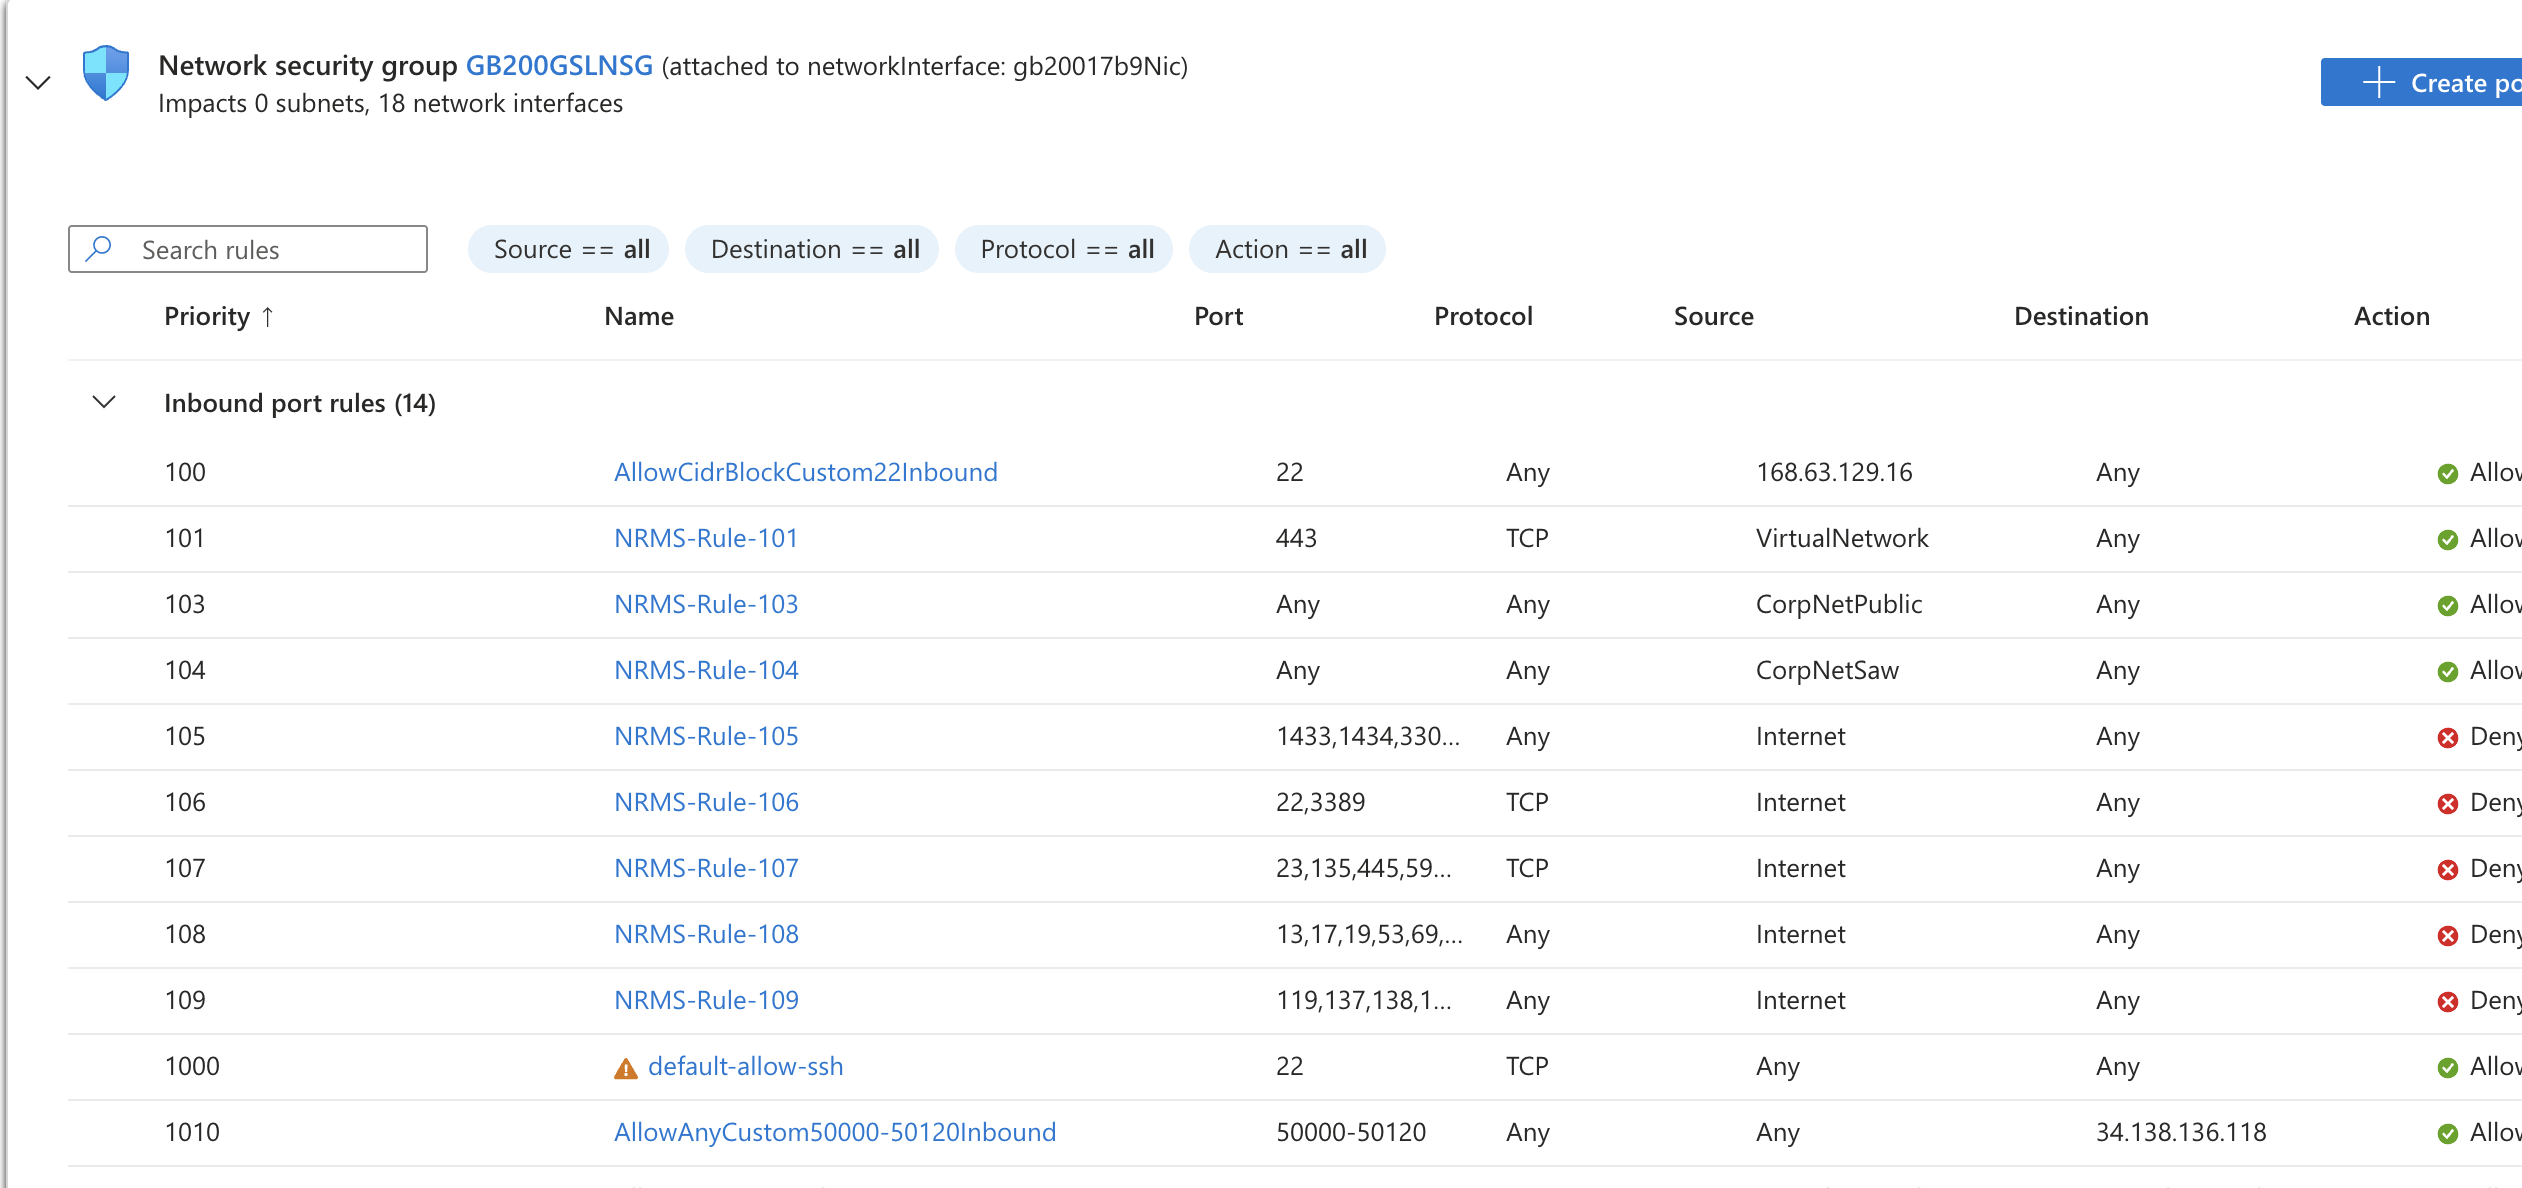2522x1188 pixels.
Task: Collapse the Inbound port rules group
Action: click(104, 402)
